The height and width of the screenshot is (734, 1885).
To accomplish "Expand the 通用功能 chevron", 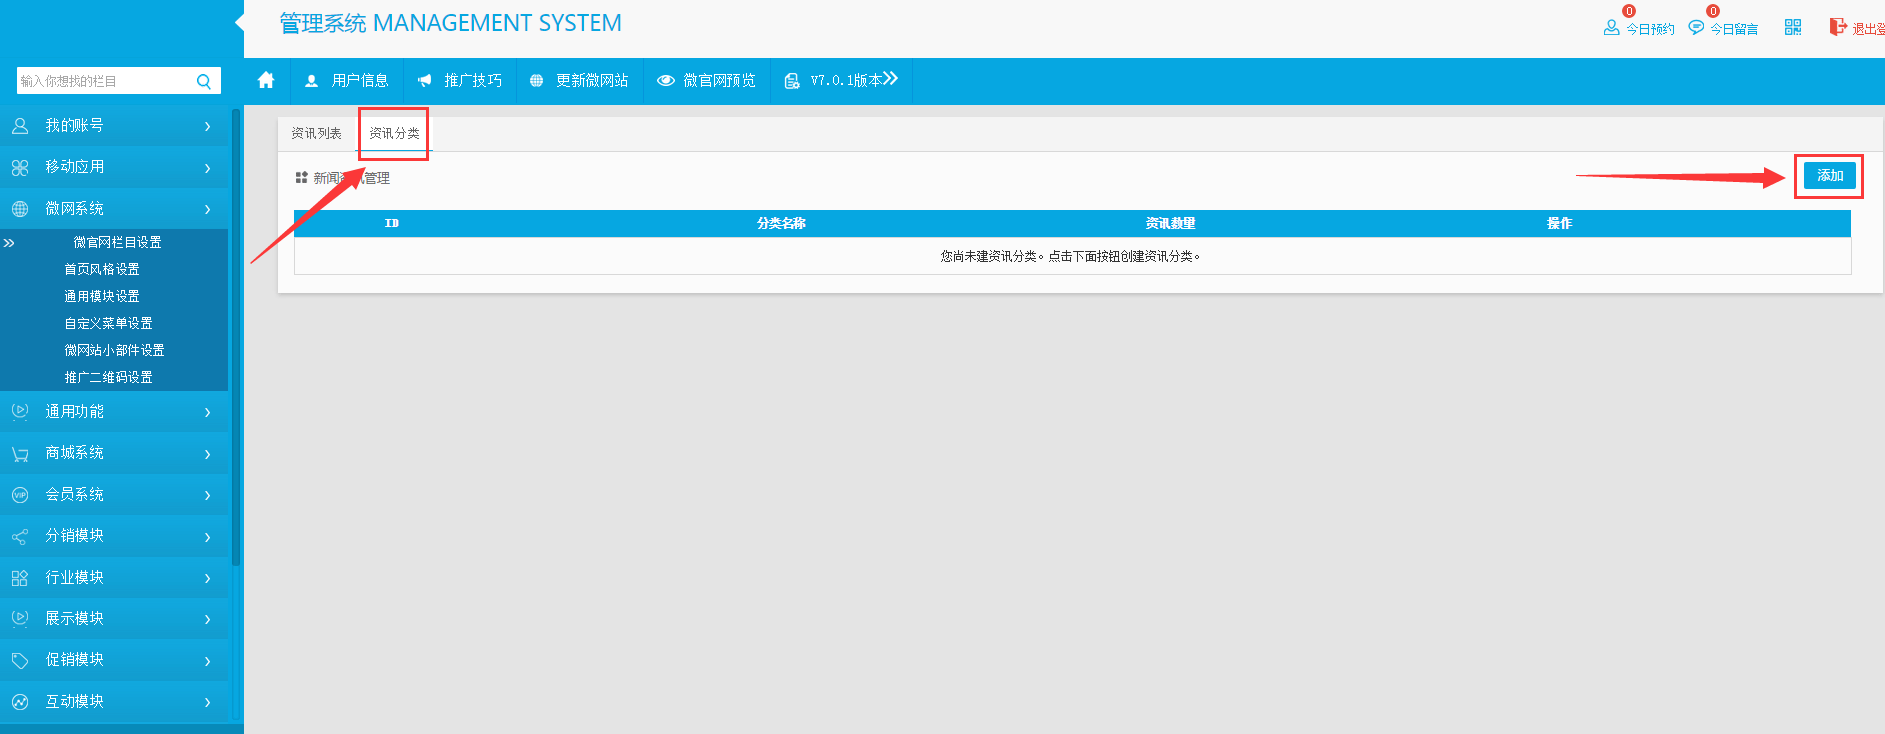I will (x=207, y=412).
